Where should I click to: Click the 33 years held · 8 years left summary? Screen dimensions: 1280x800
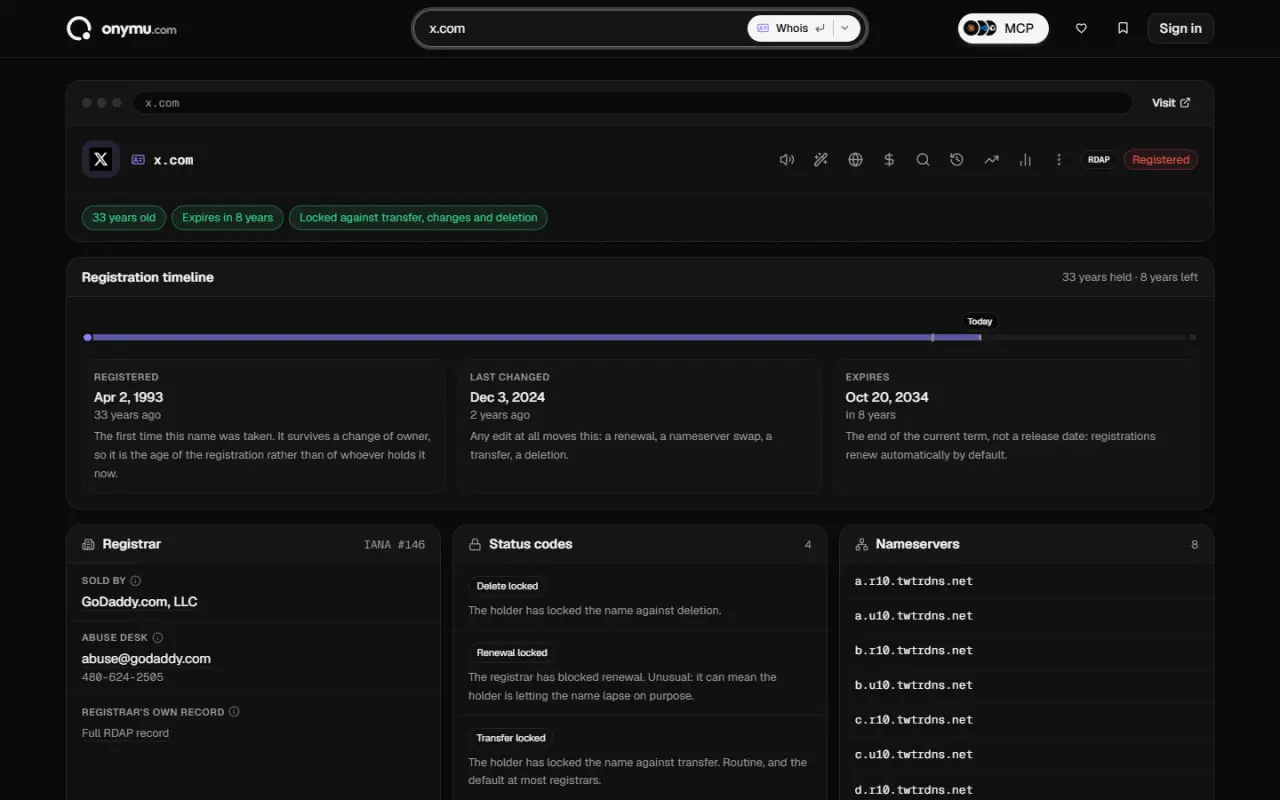pyautogui.click(x=1130, y=277)
